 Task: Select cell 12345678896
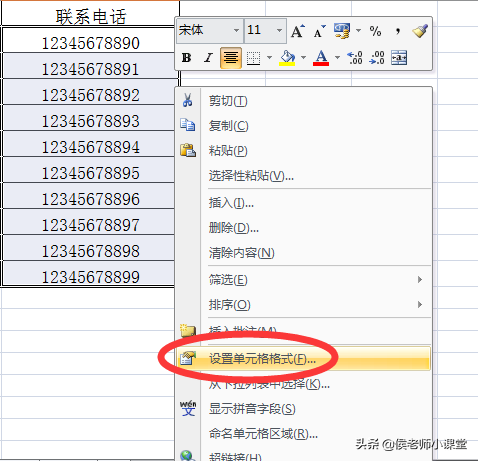point(89,196)
